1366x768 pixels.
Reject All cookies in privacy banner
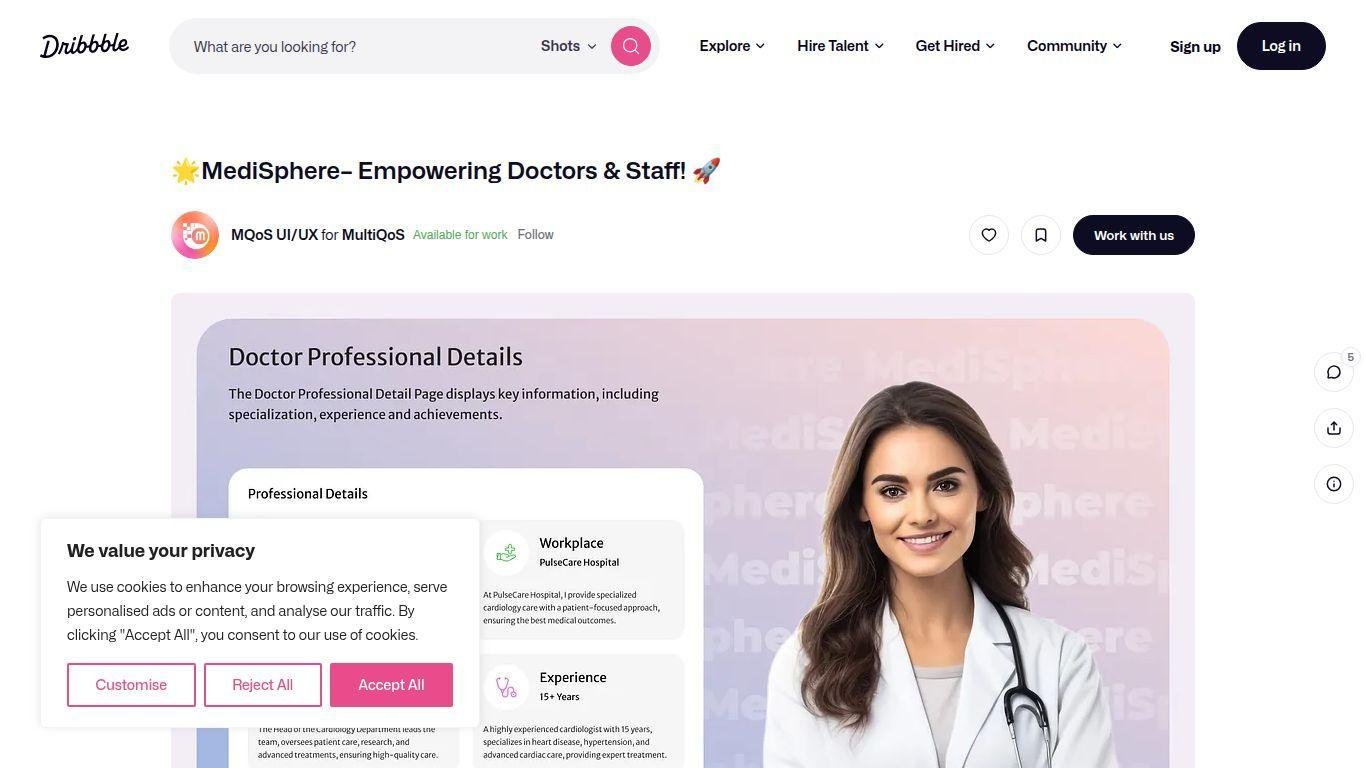coord(263,685)
